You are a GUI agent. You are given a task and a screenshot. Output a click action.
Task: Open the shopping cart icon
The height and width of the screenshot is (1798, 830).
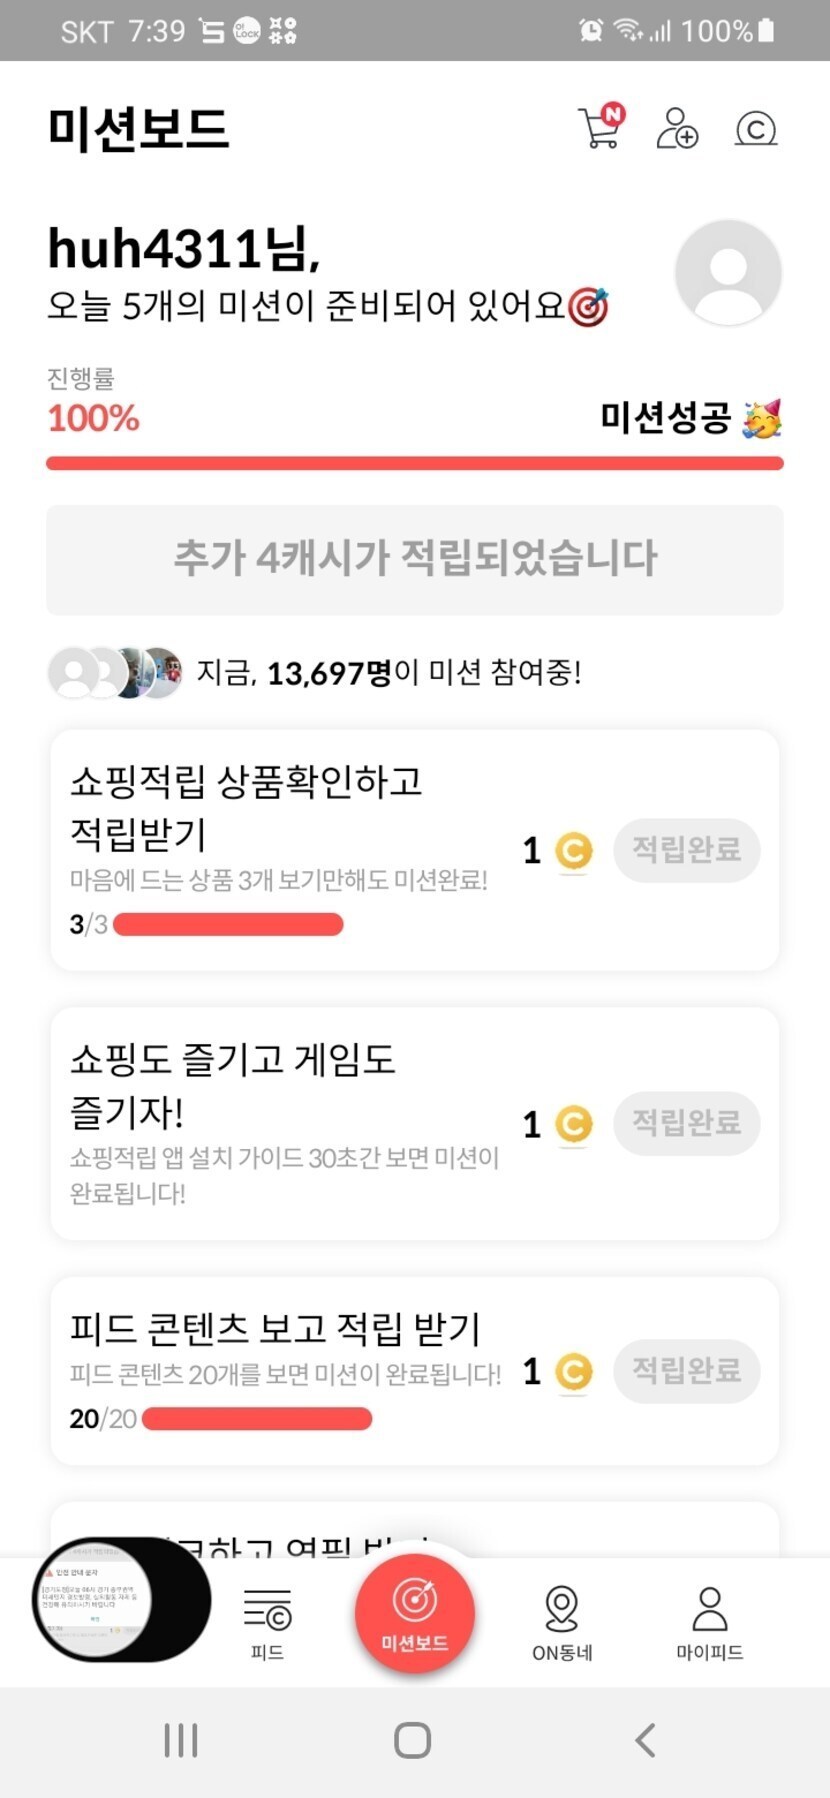tap(600, 128)
